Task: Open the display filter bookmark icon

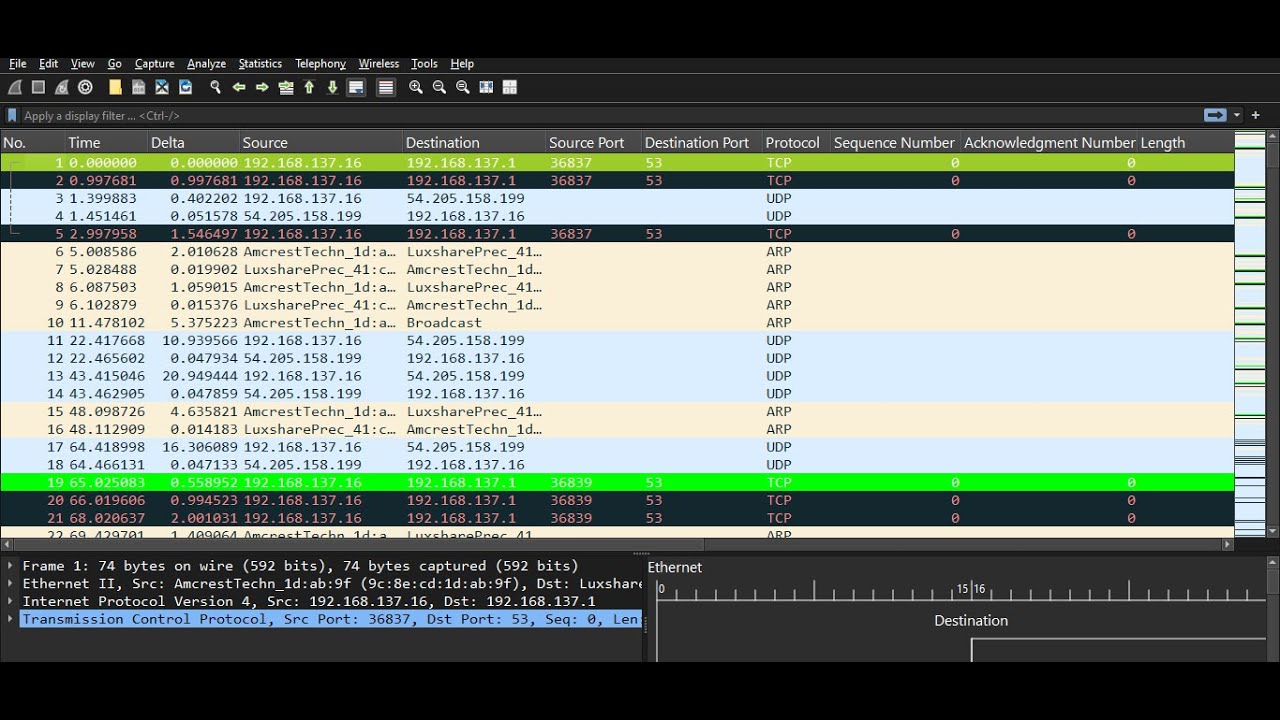Action: point(12,115)
